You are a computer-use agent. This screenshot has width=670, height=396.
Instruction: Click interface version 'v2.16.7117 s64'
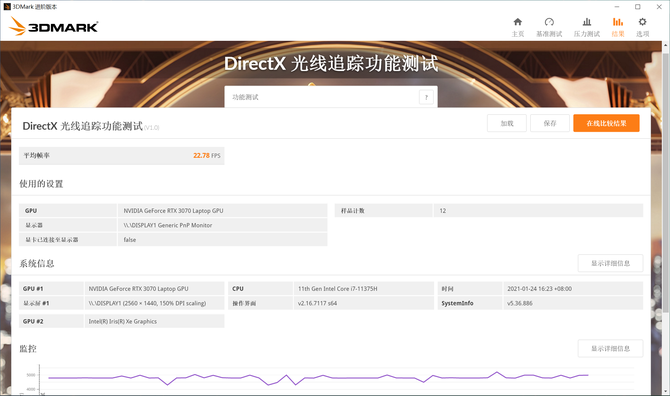click(364, 303)
